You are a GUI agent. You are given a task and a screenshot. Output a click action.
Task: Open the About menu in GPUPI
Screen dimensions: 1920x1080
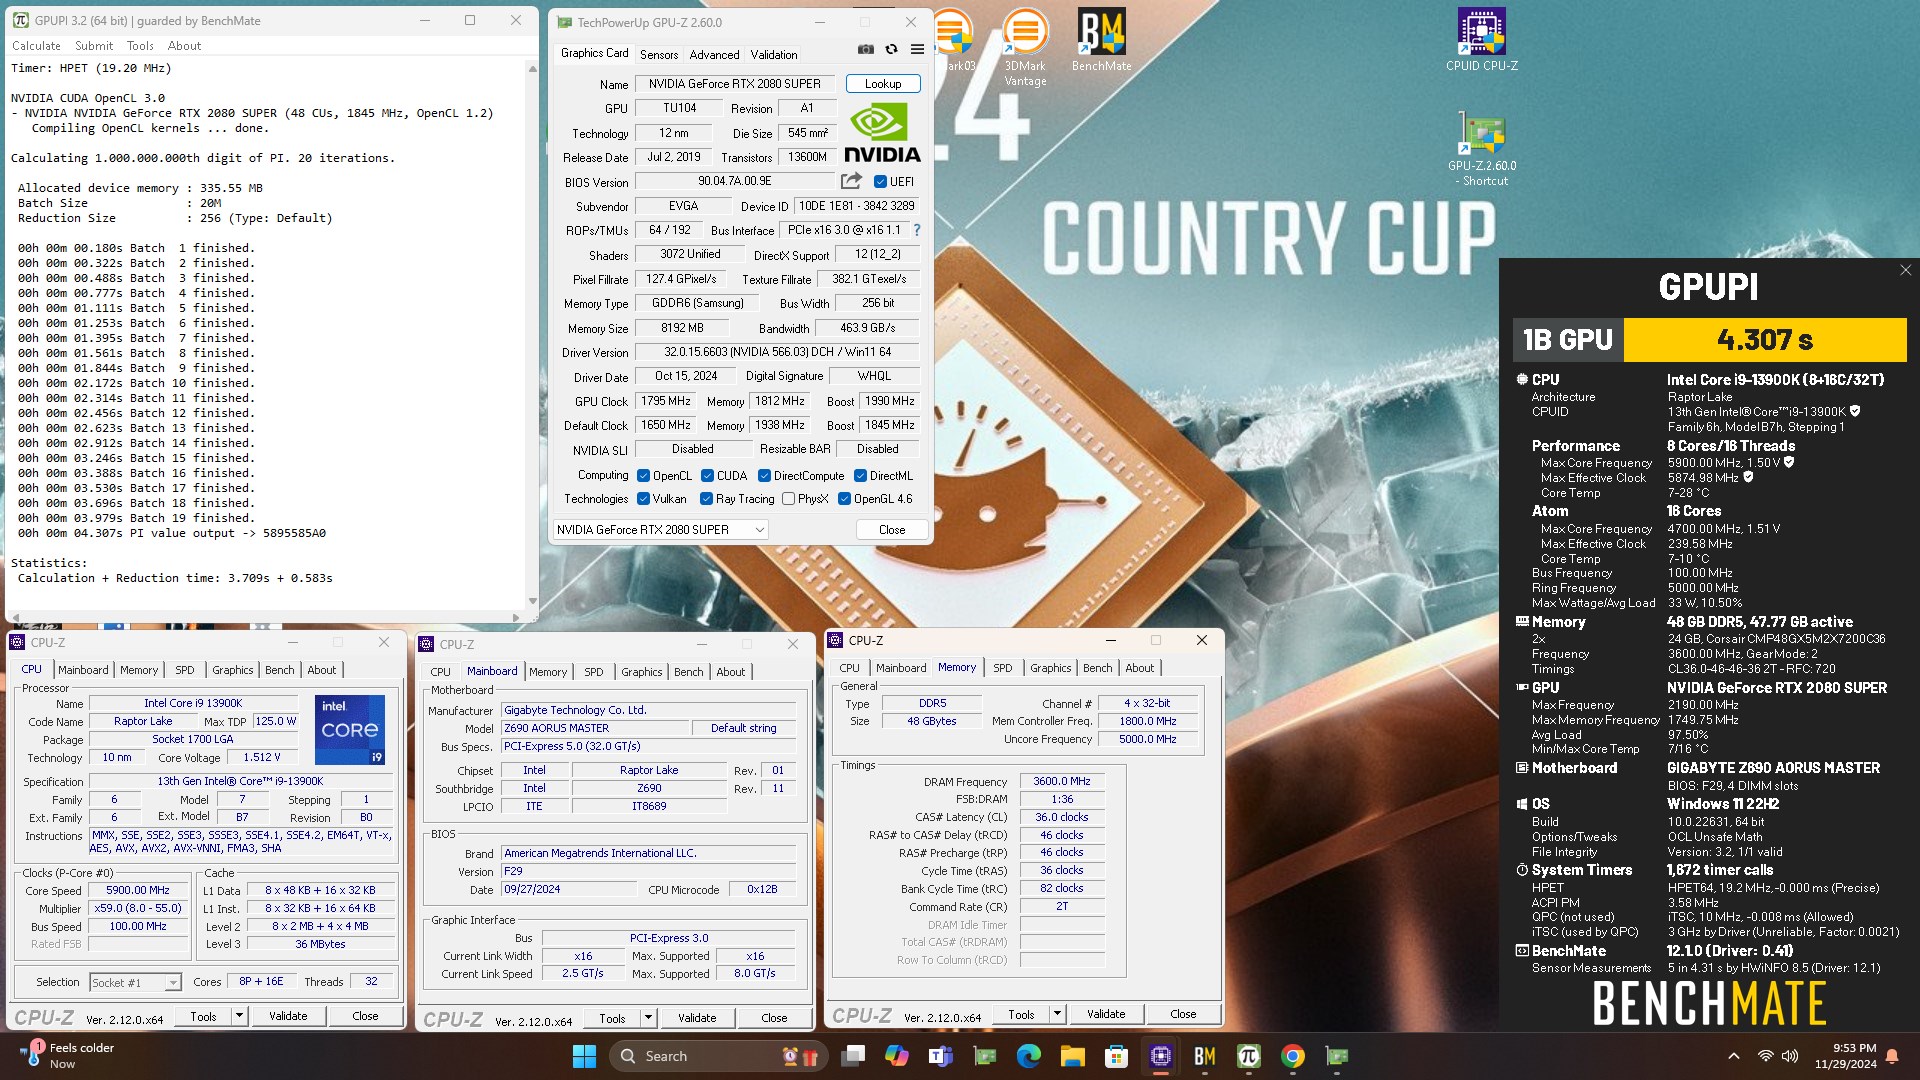184,46
